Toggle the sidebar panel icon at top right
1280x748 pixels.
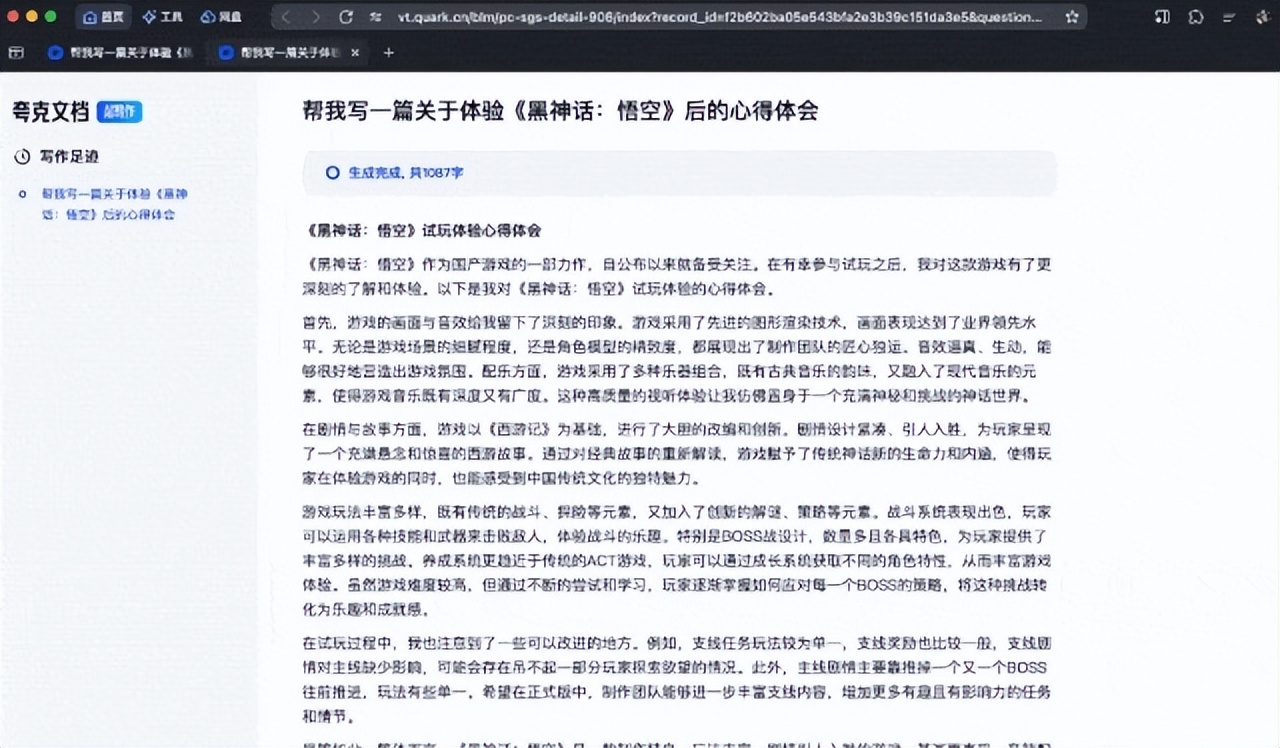point(1162,17)
